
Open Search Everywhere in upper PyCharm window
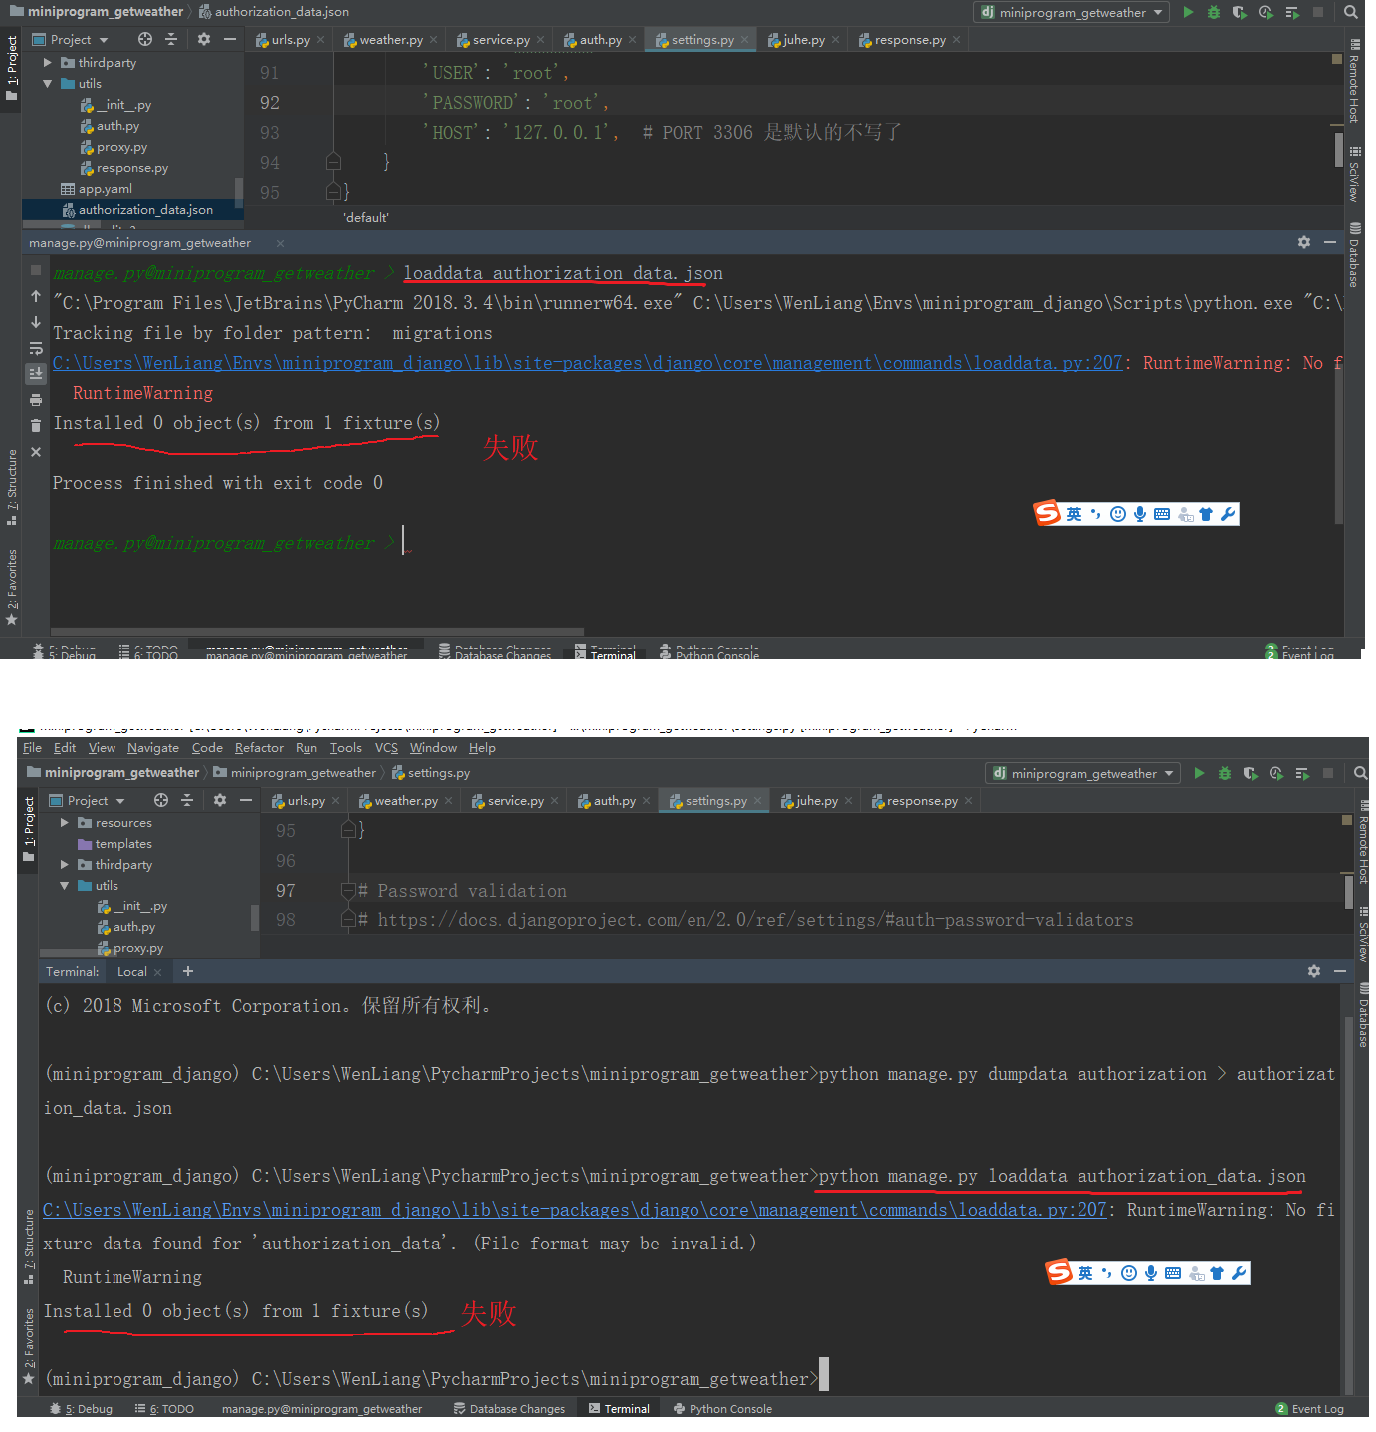[1351, 12]
